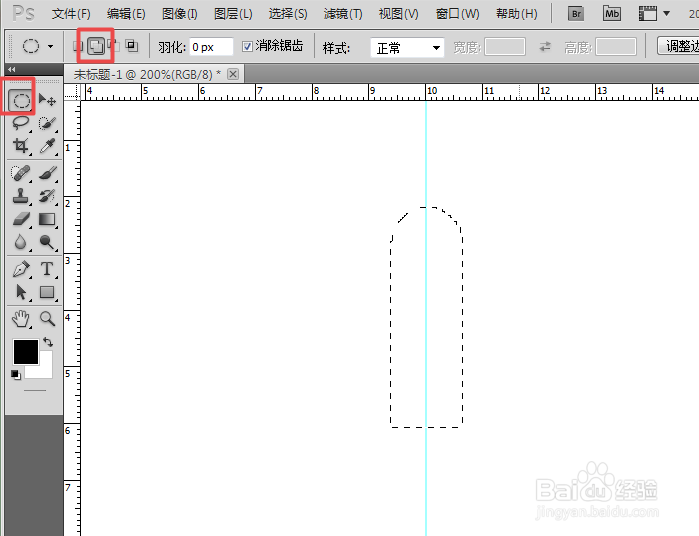
Task: Click the ruler origin corner box
Action: (72, 92)
